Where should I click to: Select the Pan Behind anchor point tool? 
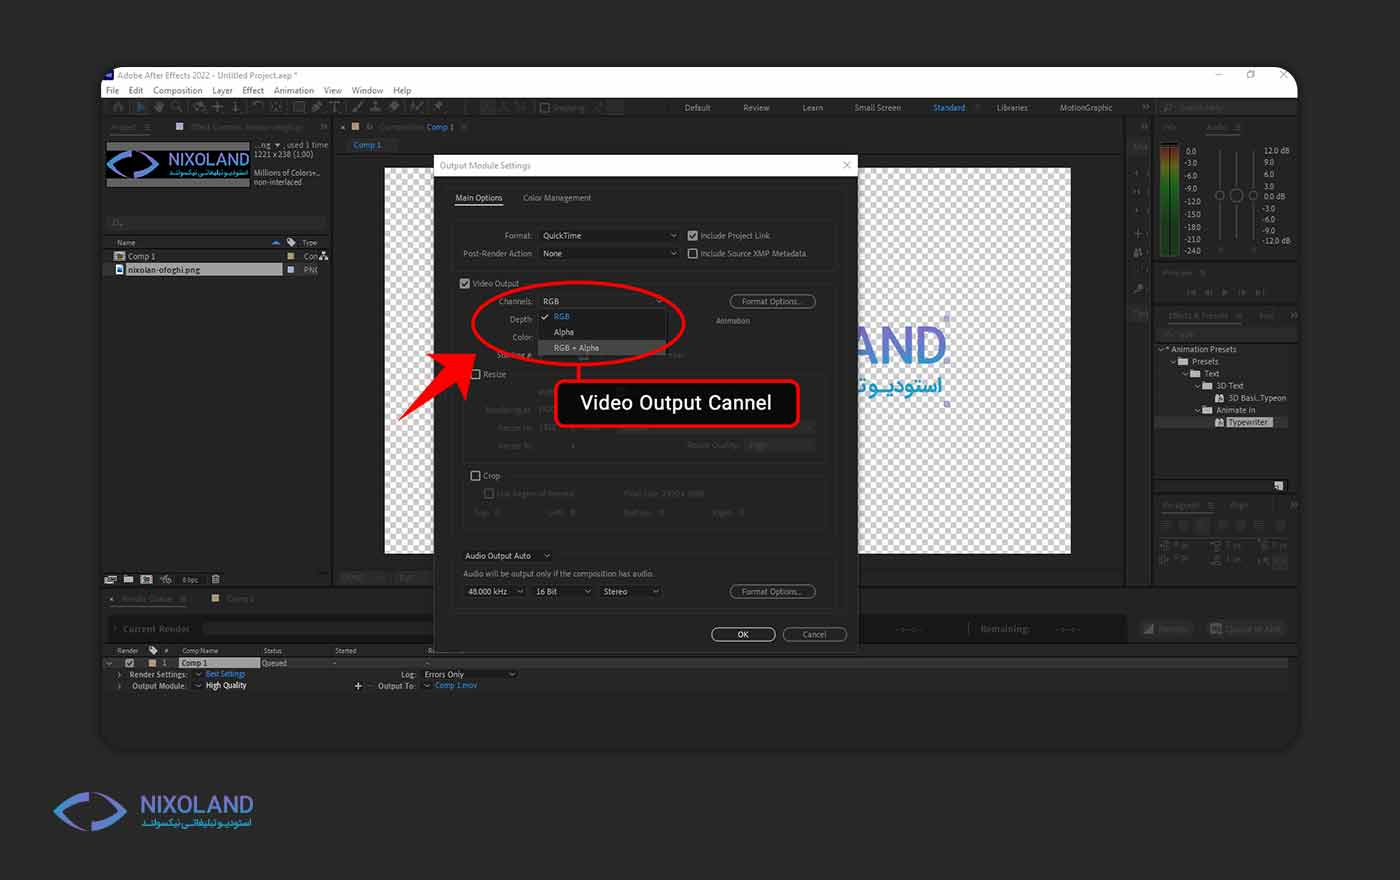click(278, 107)
